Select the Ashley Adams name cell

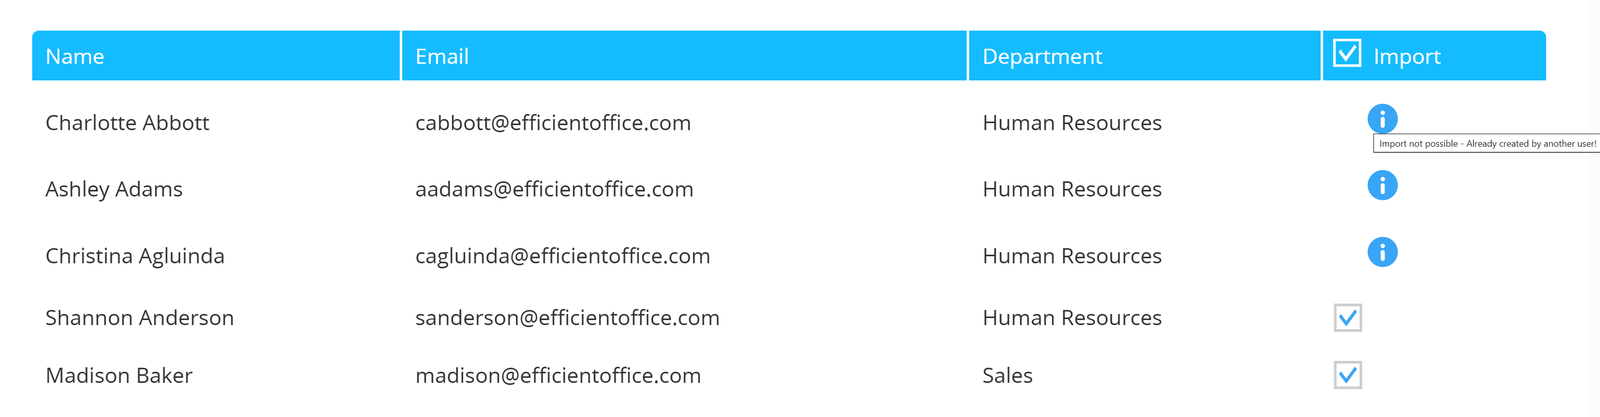(x=114, y=189)
